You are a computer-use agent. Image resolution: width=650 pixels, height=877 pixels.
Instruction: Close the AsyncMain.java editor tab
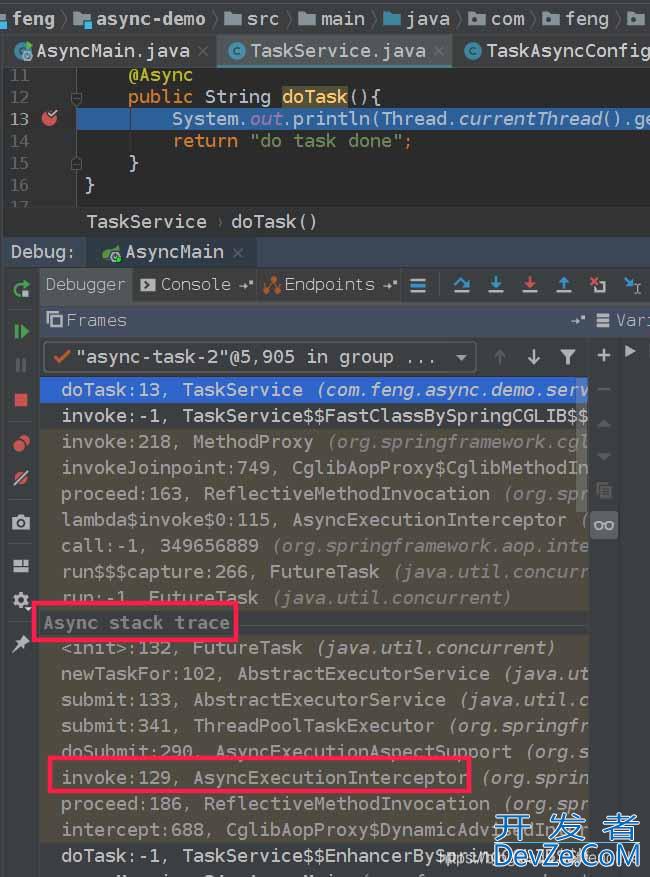204,51
